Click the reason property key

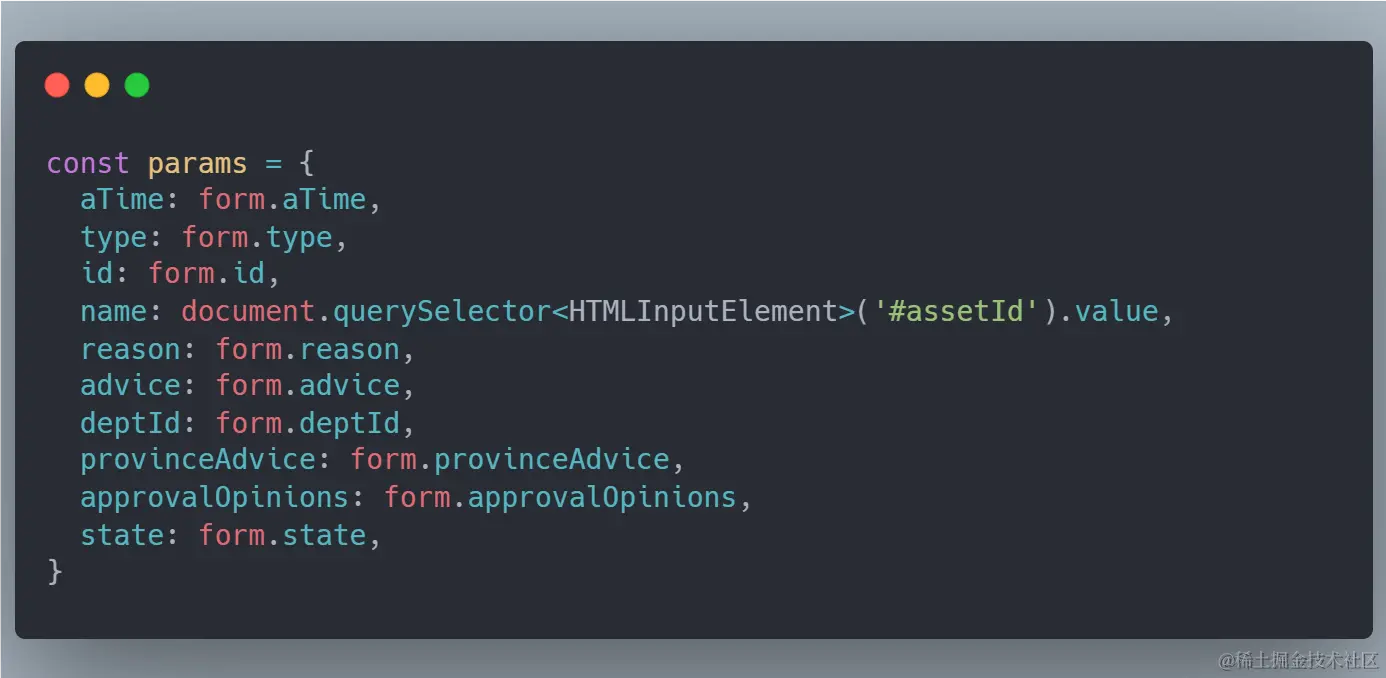139,350
